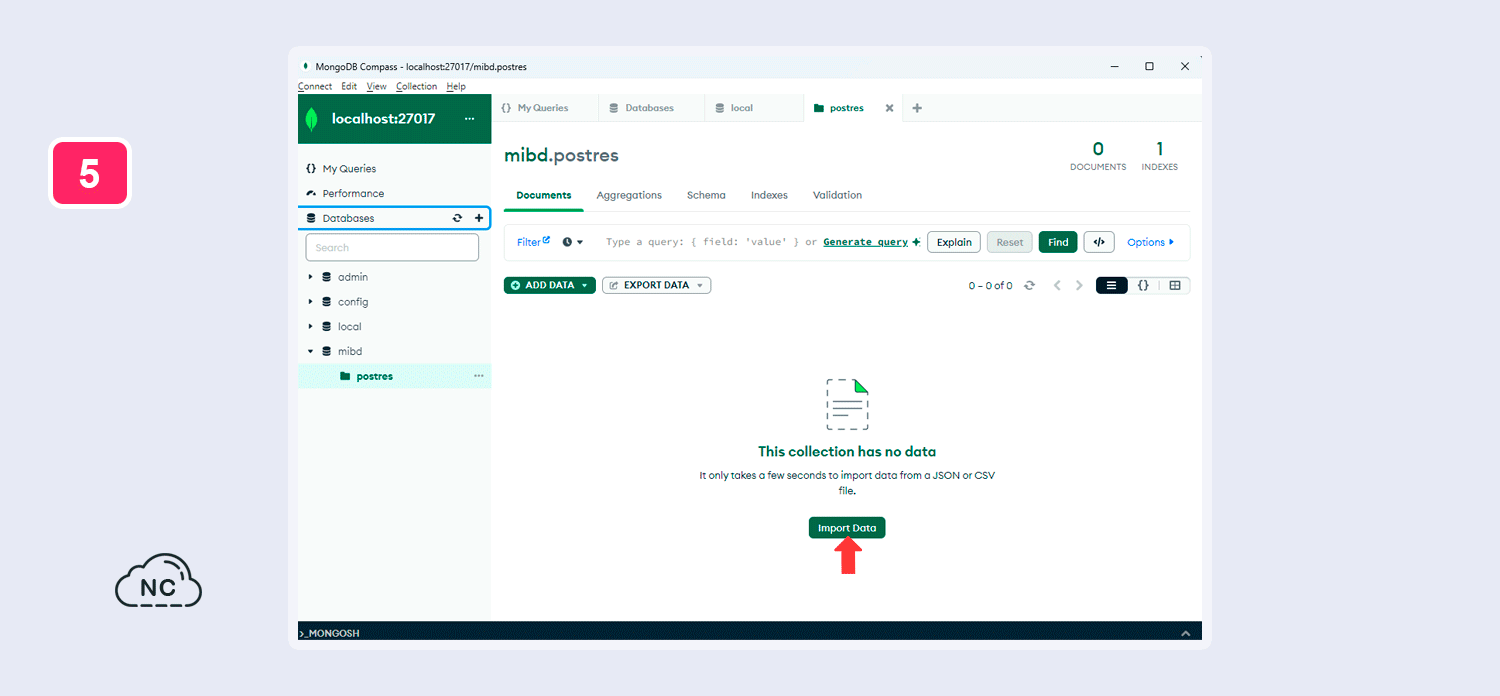Click the config database icon
This screenshot has width=1500, height=696.
pos(326,302)
